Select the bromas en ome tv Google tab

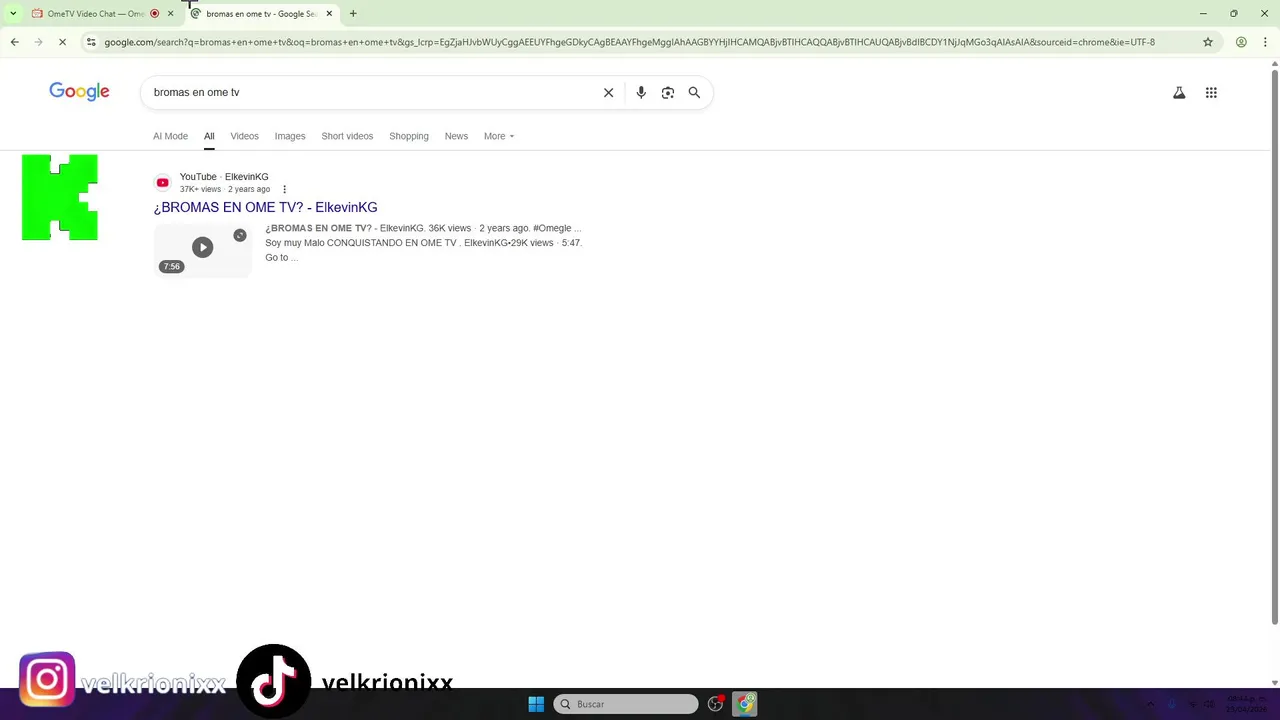pos(260,14)
